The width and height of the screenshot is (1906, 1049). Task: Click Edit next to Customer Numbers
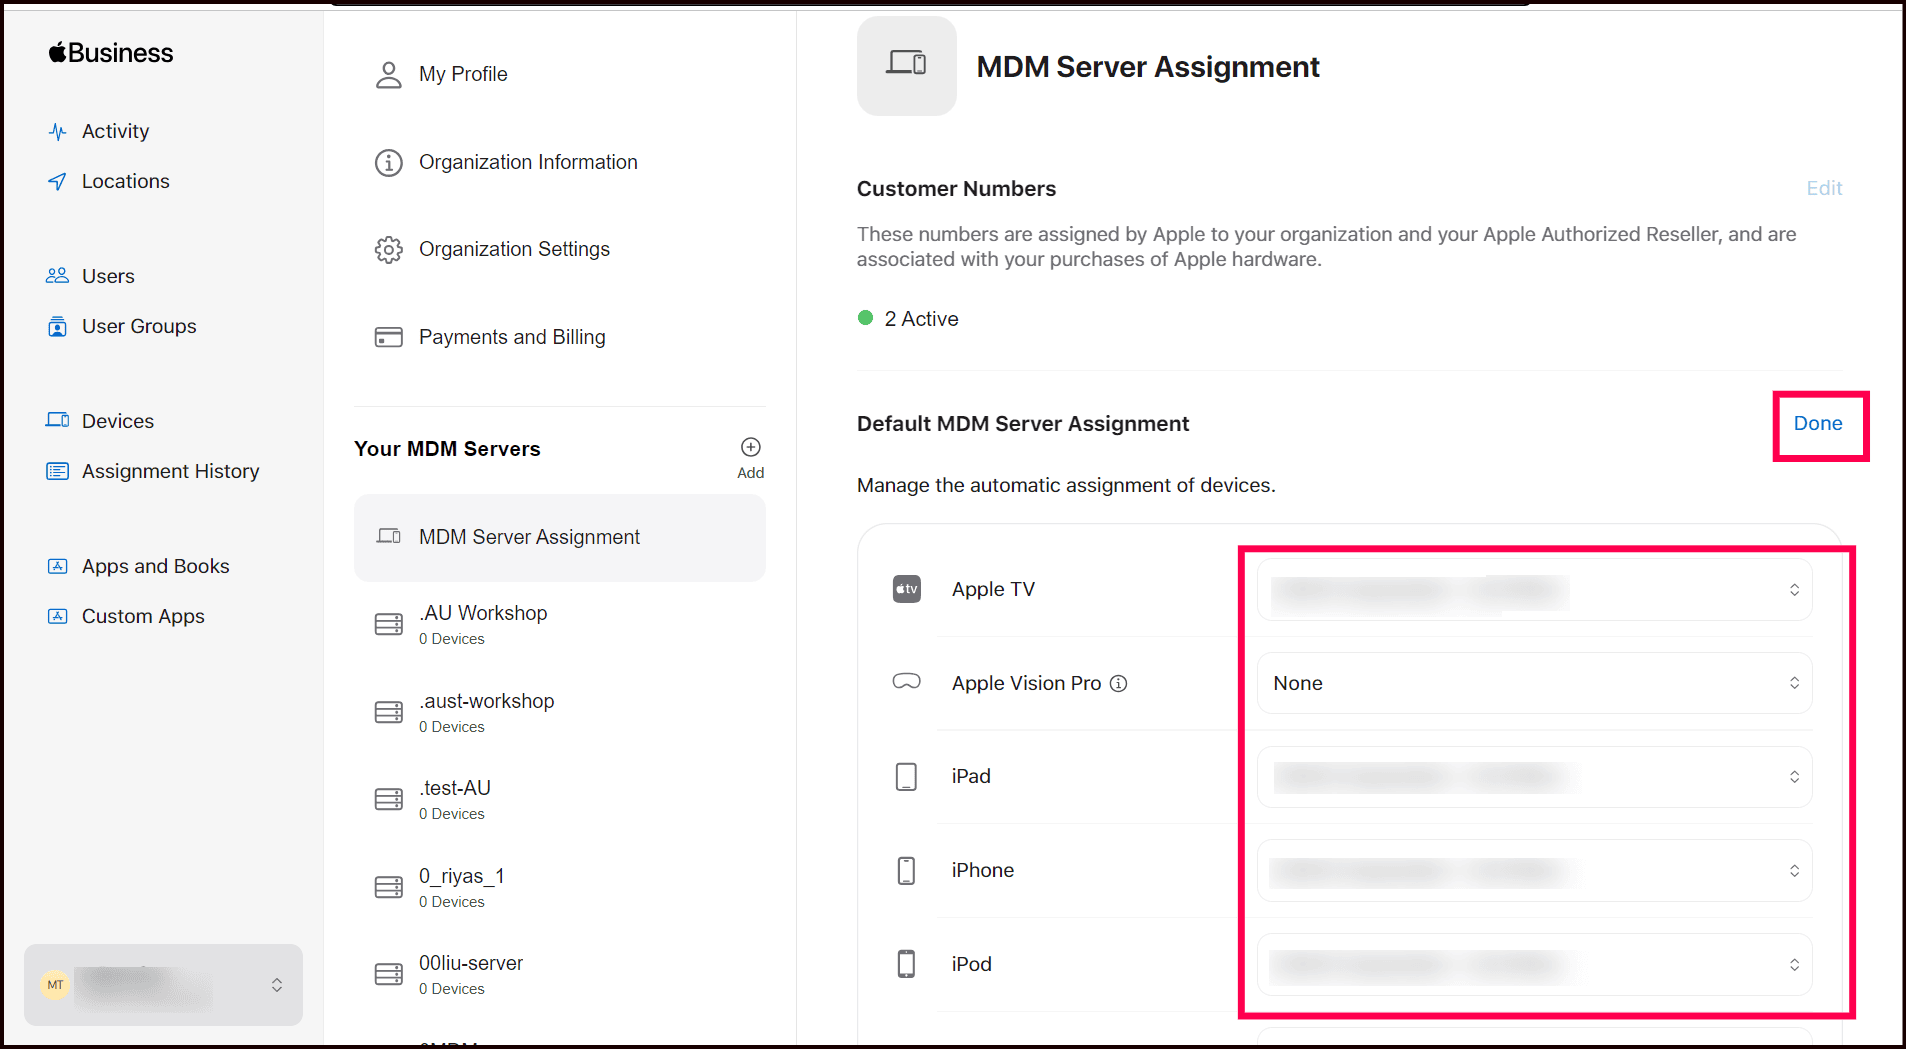click(1824, 189)
